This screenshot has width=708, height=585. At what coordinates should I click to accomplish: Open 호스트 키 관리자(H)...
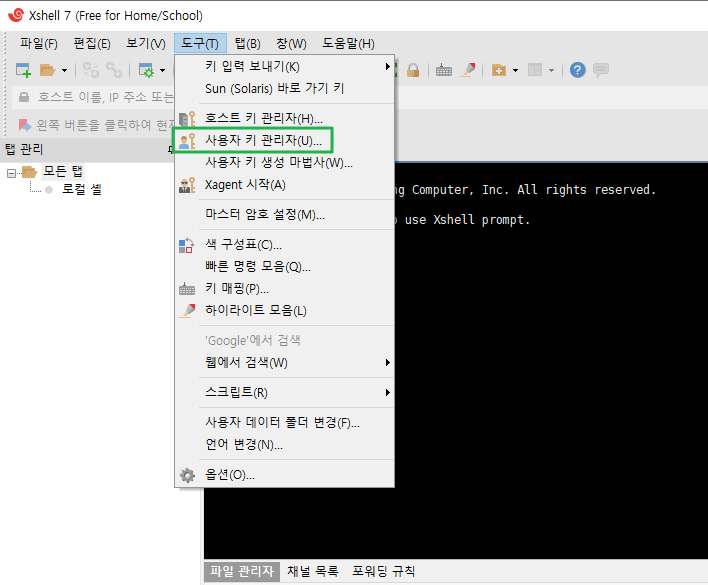pyautogui.click(x=284, y=118)
